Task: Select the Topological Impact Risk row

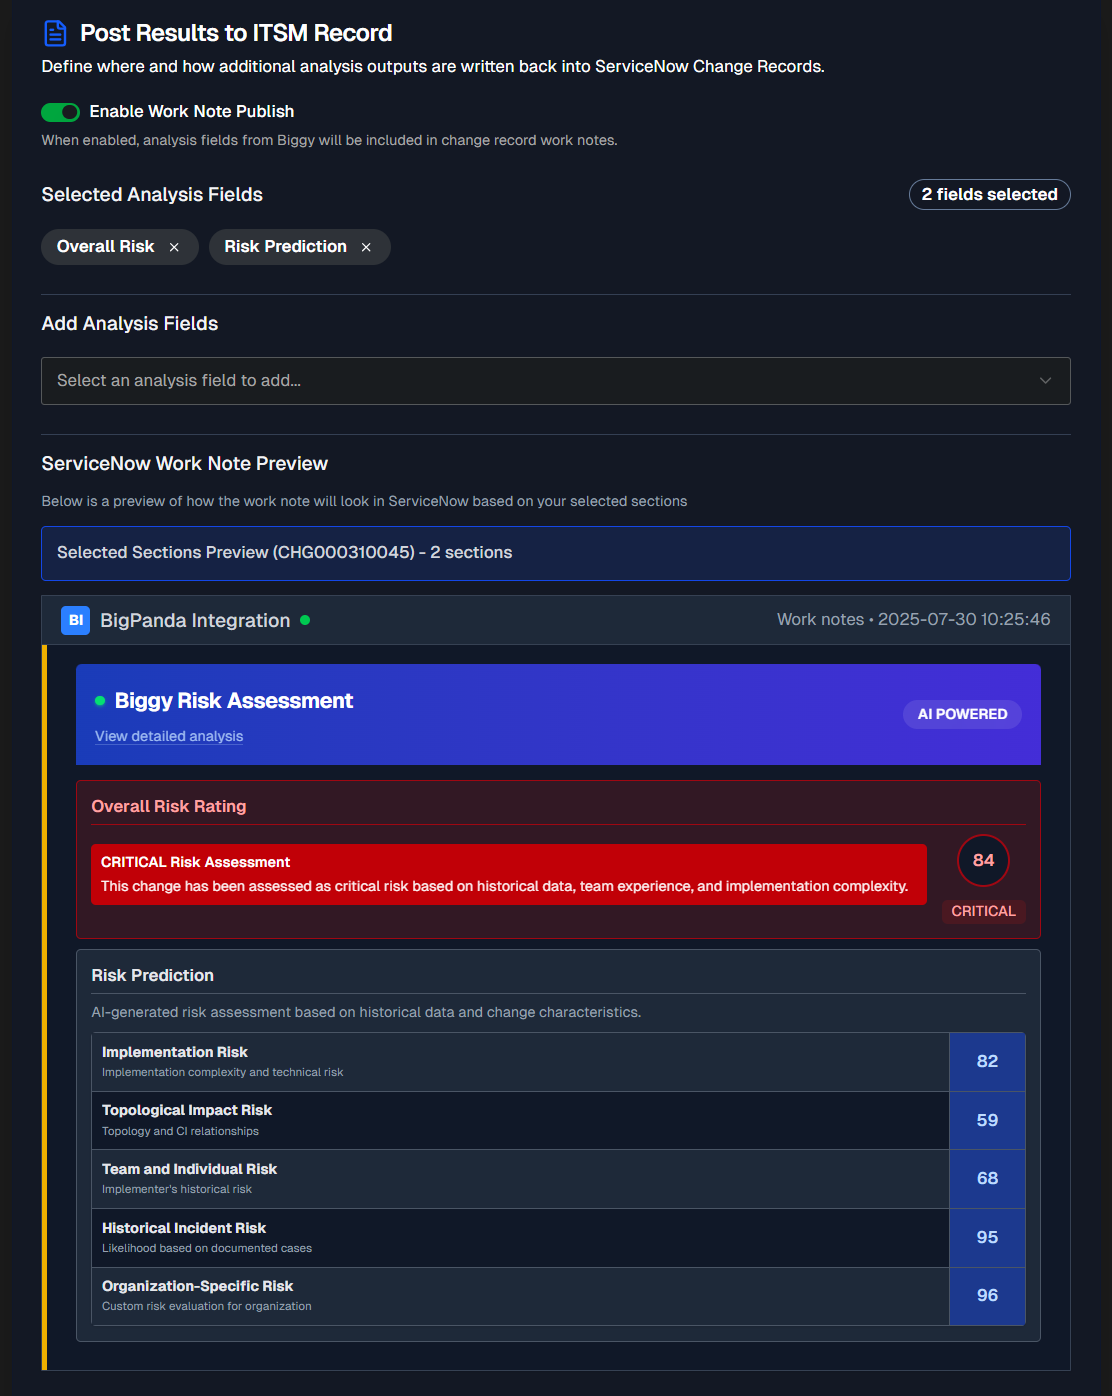Action: click(x=558, y=1121)
